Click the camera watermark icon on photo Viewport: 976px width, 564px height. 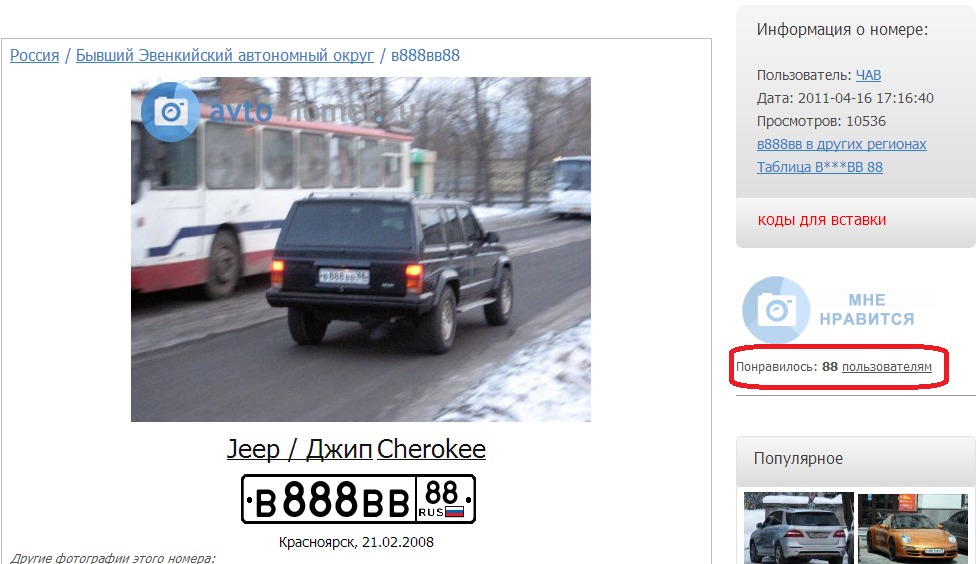[171, 112]
